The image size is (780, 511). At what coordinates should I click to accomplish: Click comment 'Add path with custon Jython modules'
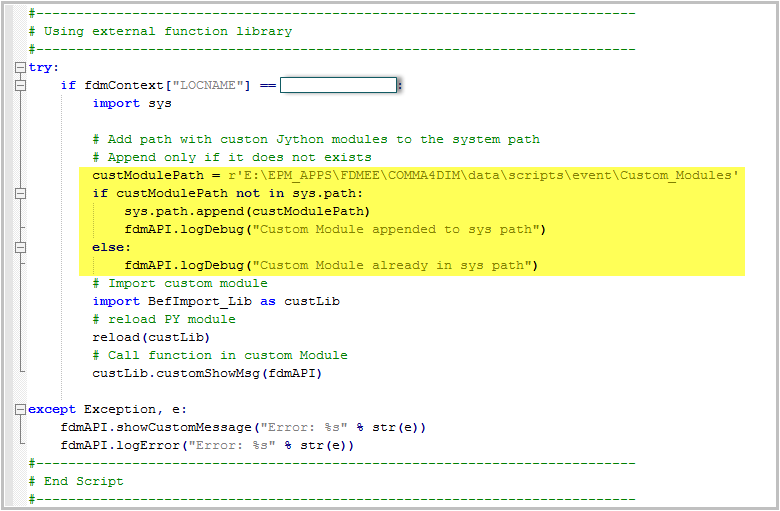(316, 139)
